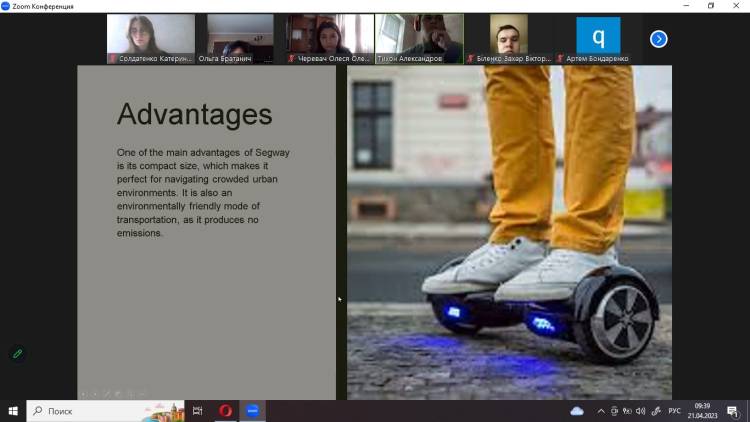Select Солдатенко Катерина's video thumbnail
Image resolution: width=750 pixels, height=422 pixels.
[x=150, y=38]
